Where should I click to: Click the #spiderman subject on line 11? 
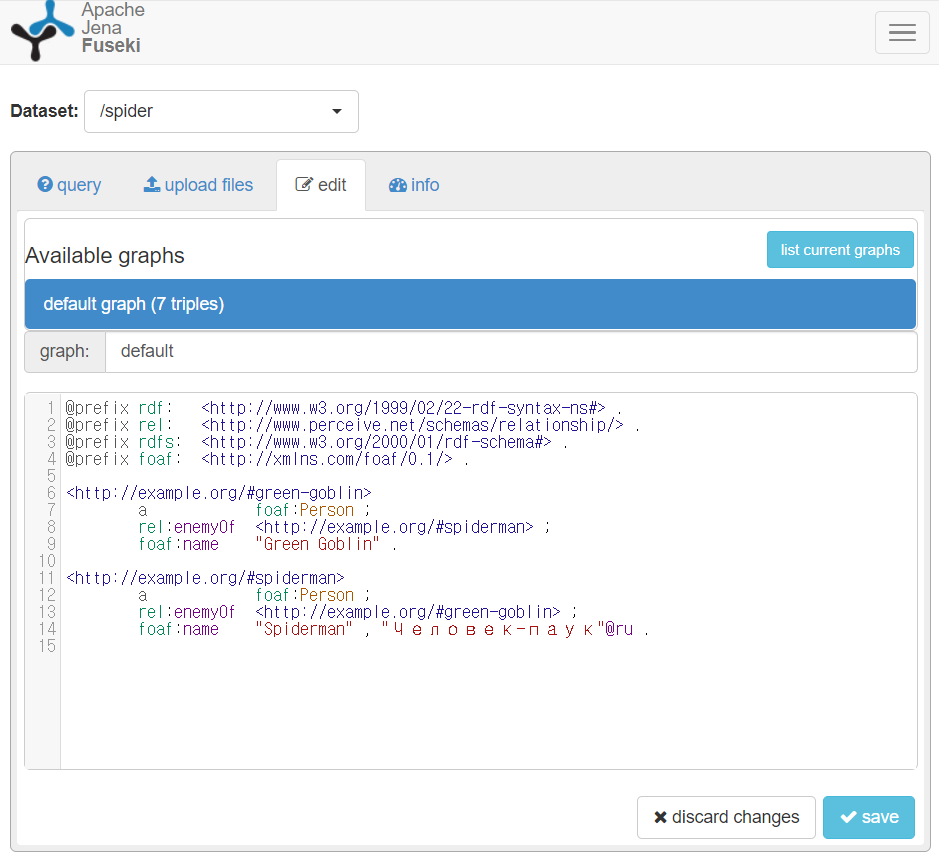(205, 578)
